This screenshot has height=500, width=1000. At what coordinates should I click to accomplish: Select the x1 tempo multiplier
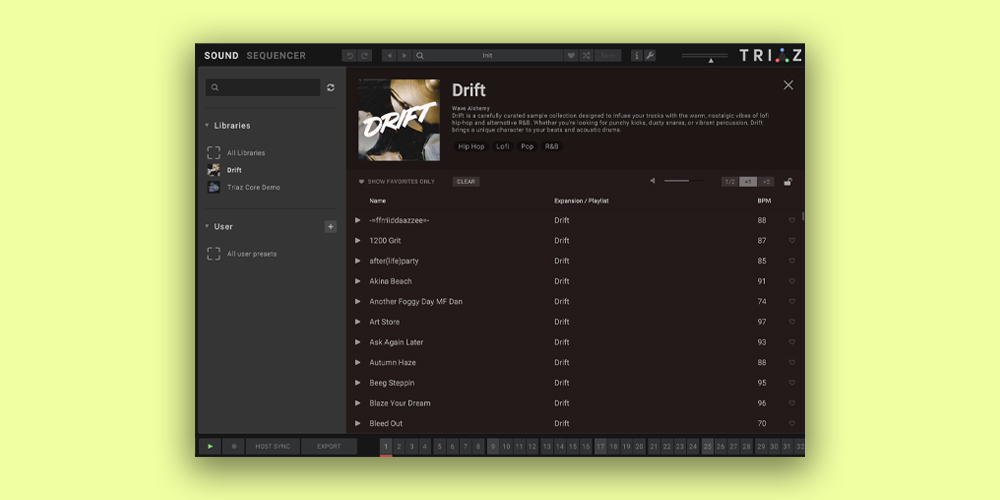tap(748, 182)
